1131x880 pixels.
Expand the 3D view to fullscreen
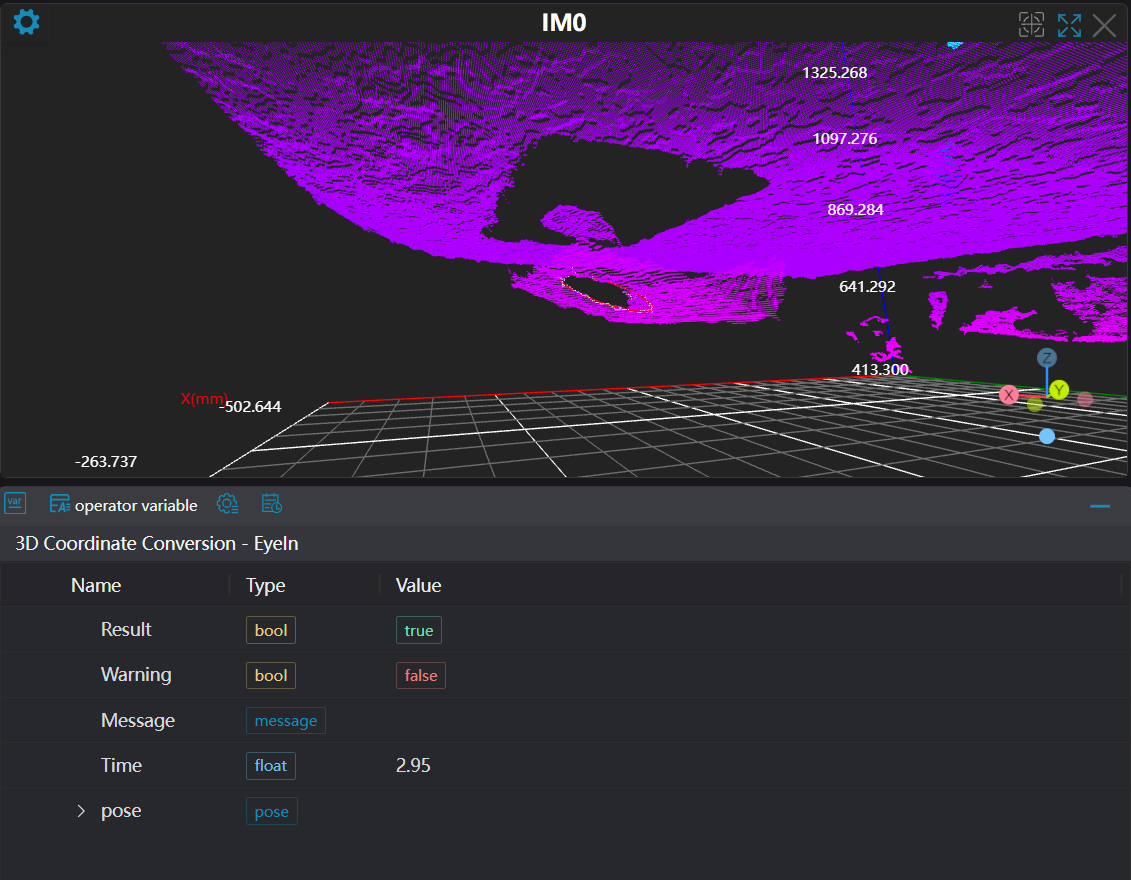(1069, 25)
